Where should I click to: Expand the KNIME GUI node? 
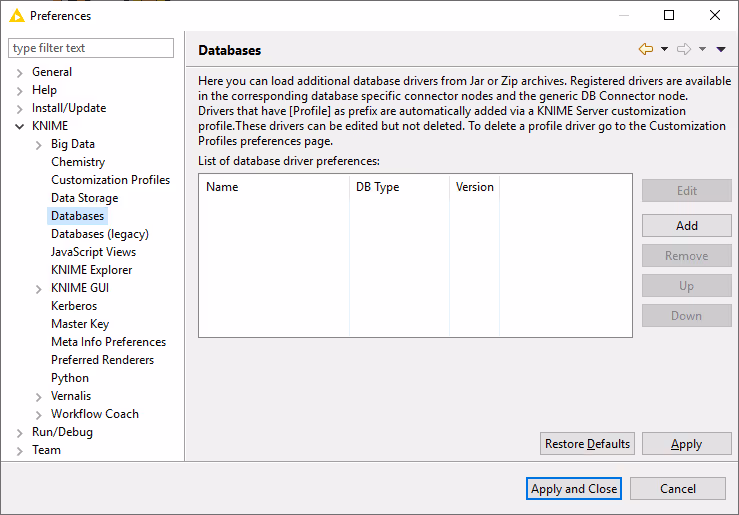pos(38,289)
